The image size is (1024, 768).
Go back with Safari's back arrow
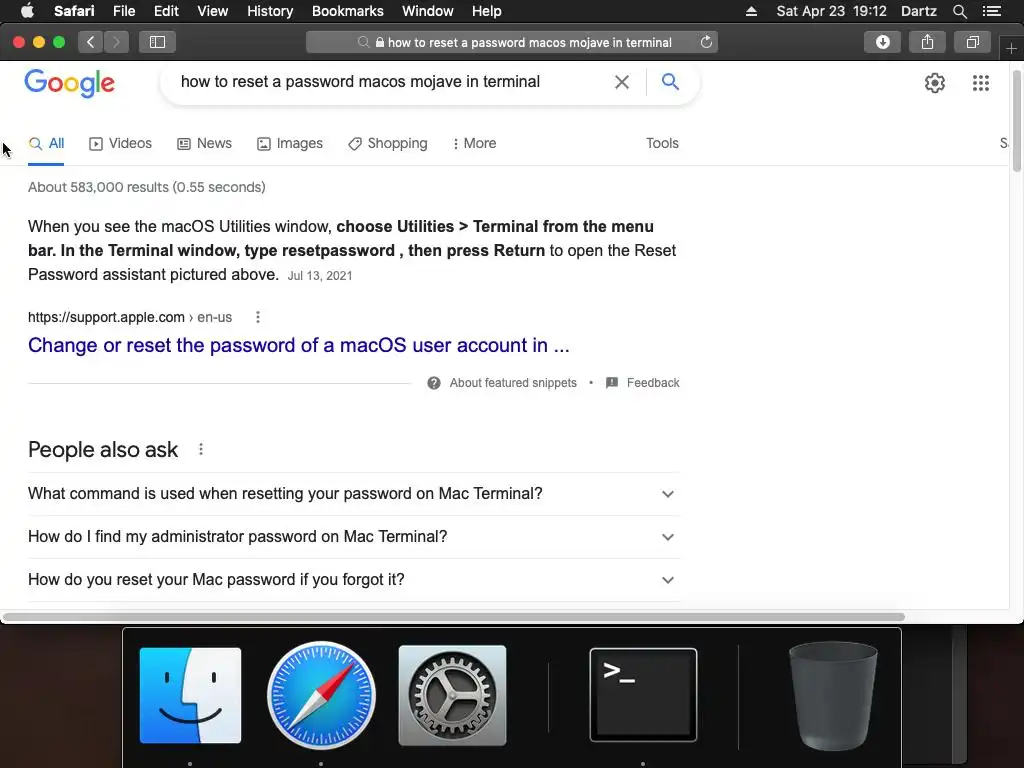tap(91, 42)
